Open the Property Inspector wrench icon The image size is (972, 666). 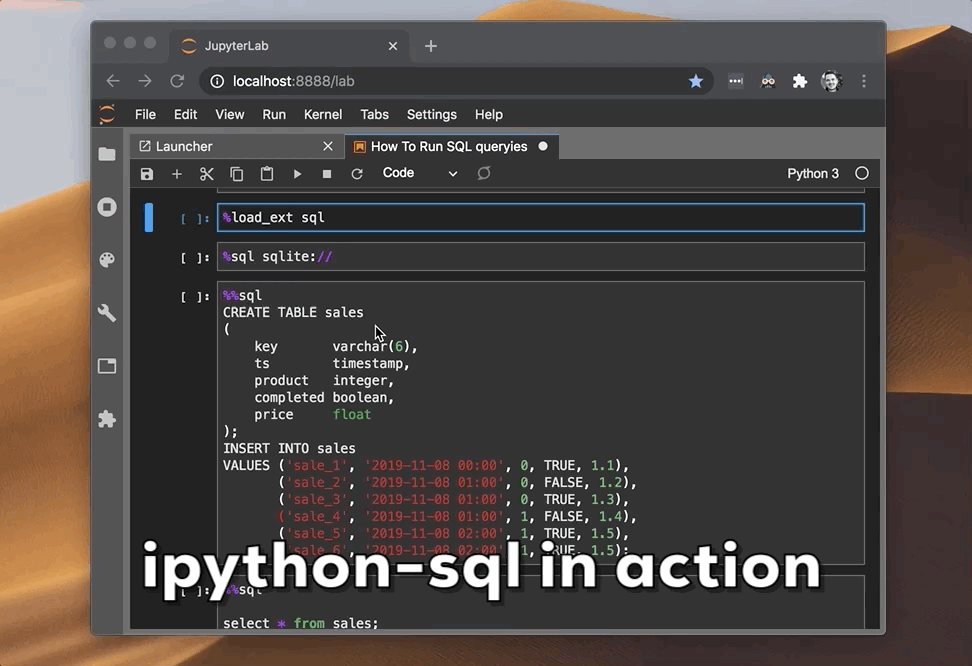click(x=107, y=313)
